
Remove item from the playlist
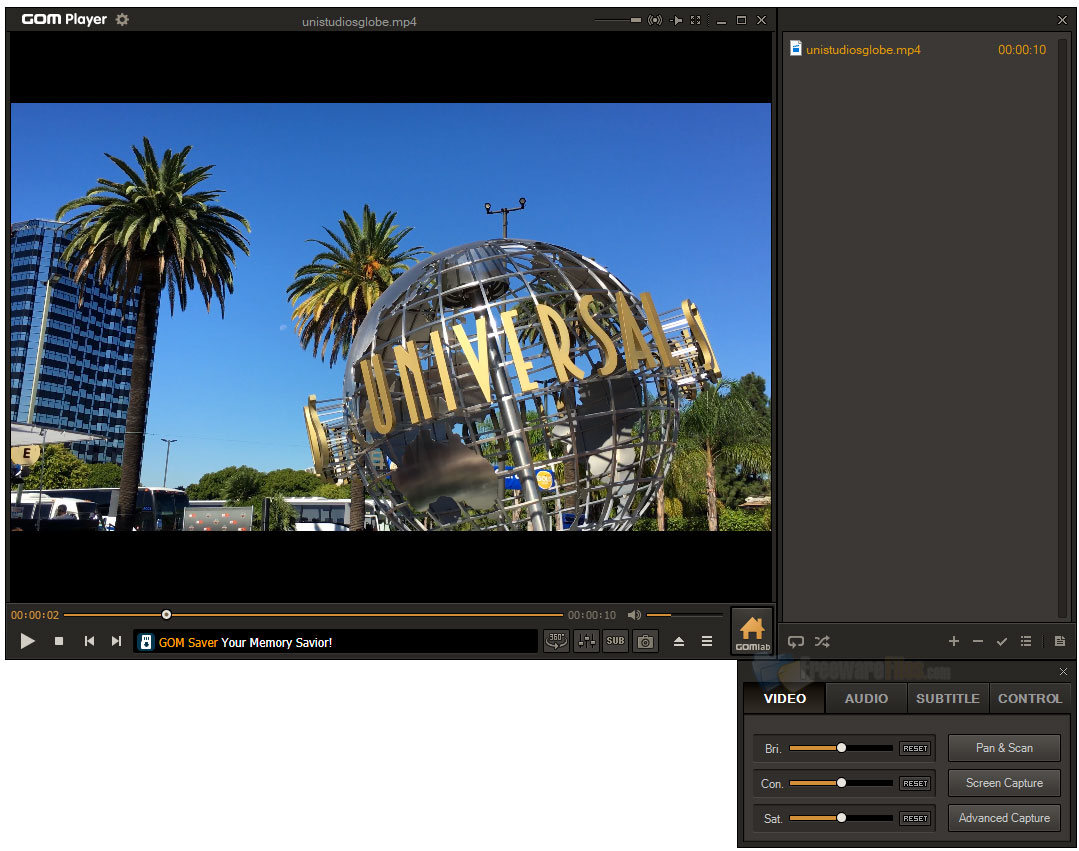[978, 641]
